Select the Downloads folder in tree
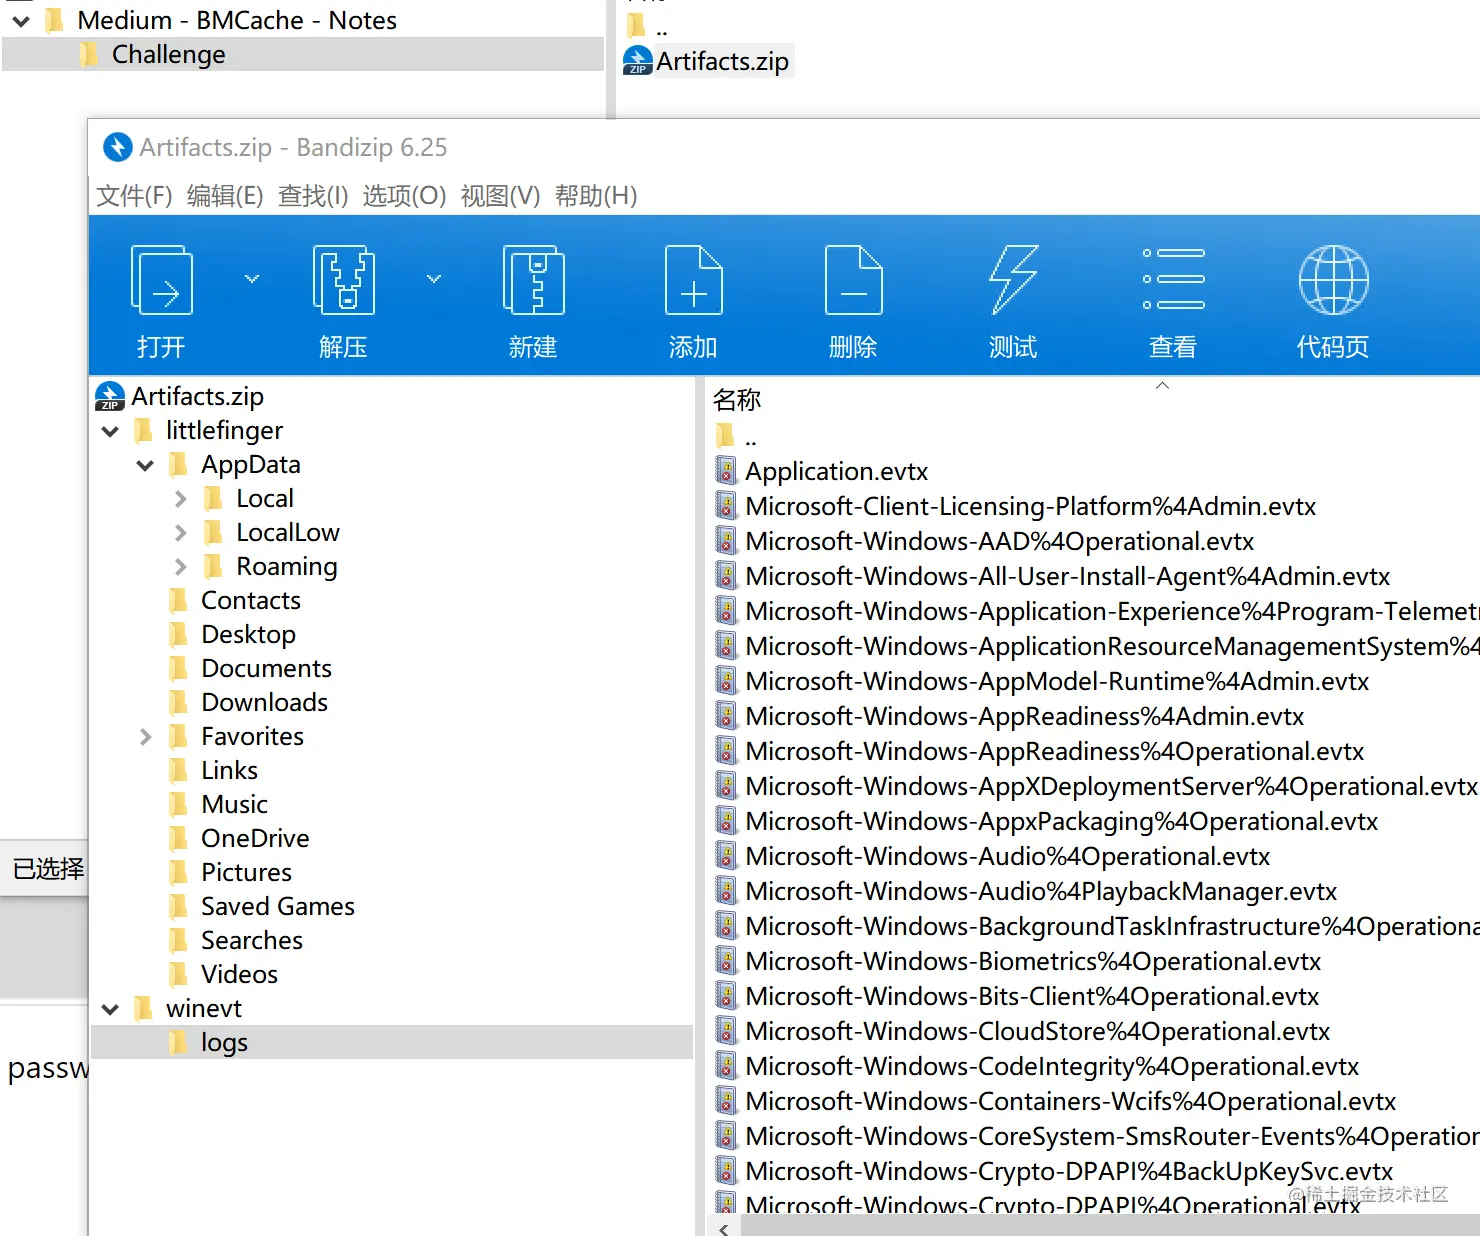The width and height of the screenshot is (1480, 1236). [x=264, y=703]
